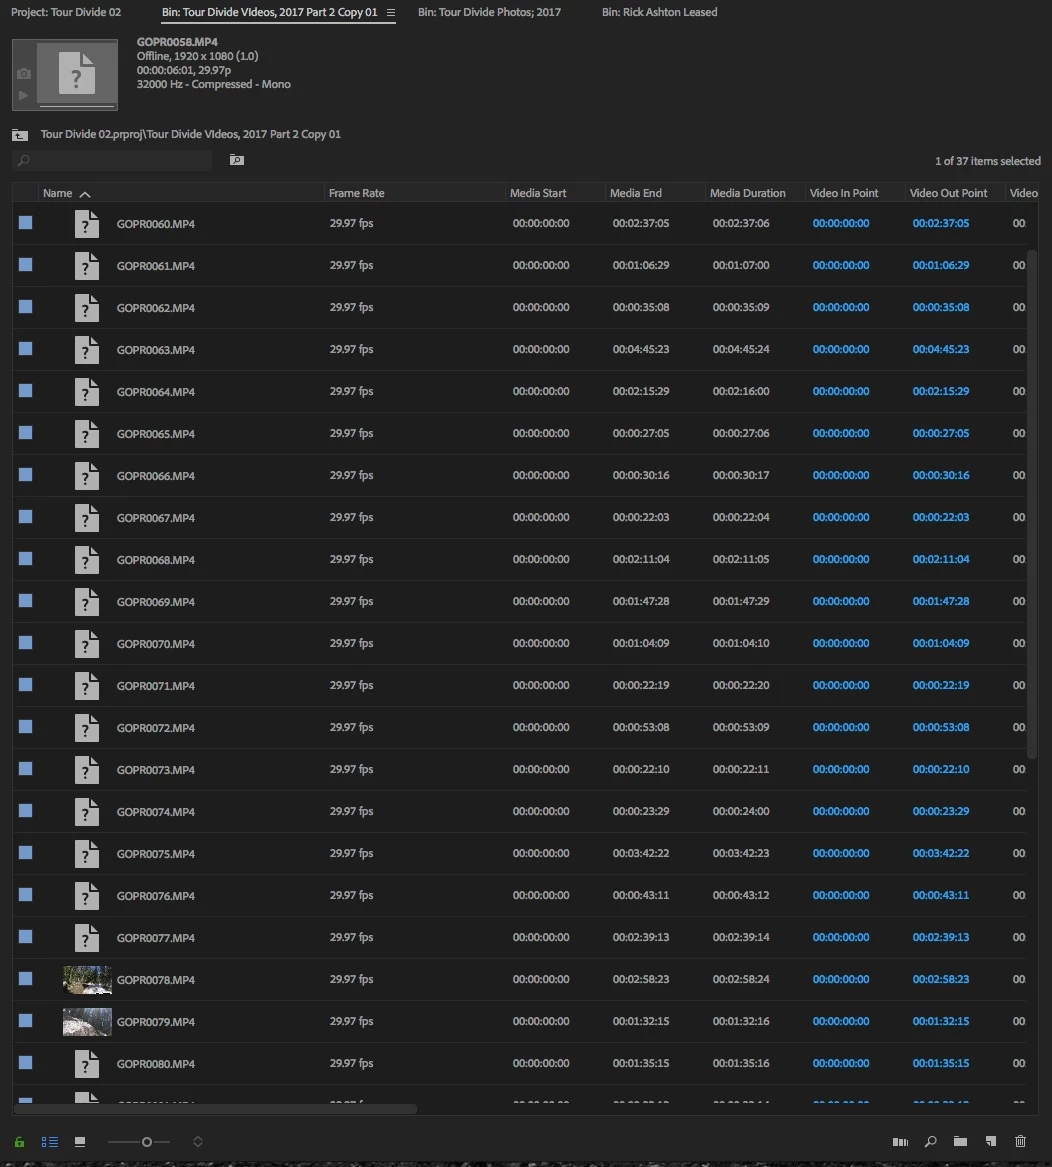Navigate up one bin level

(20, 135)
